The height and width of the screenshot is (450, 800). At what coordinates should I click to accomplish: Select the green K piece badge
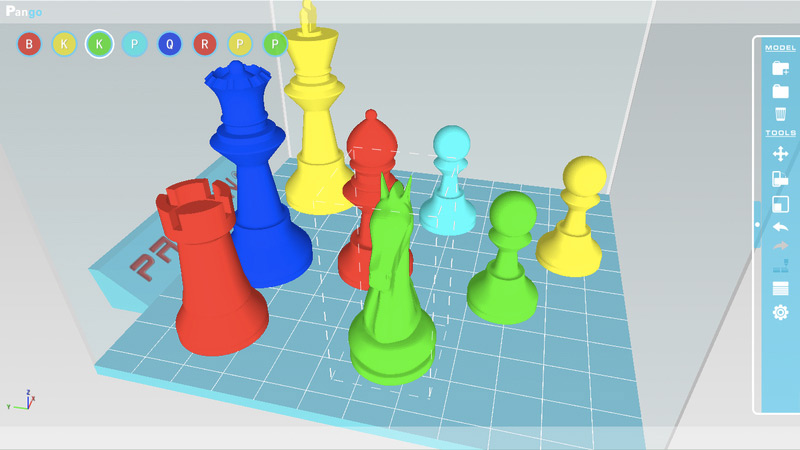(x=99, y=44)
